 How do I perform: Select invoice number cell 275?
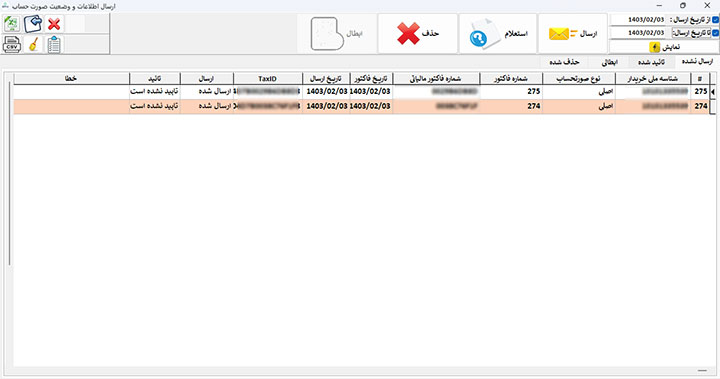pyautogui.click(x=511, y=91)
